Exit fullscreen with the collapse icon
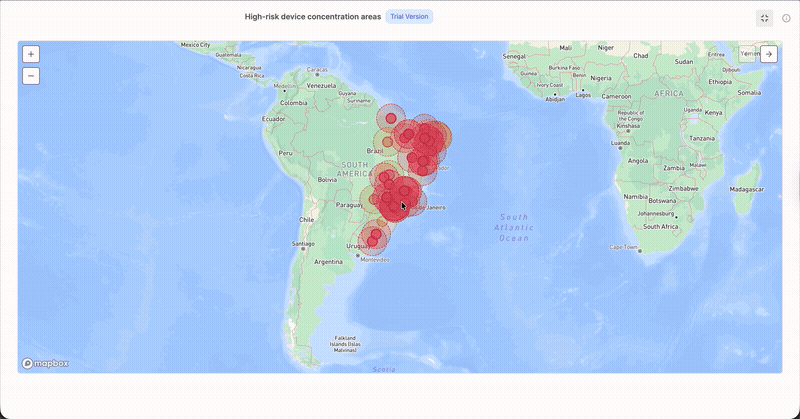This screenshot has width=800, height=419. point(764,18)
